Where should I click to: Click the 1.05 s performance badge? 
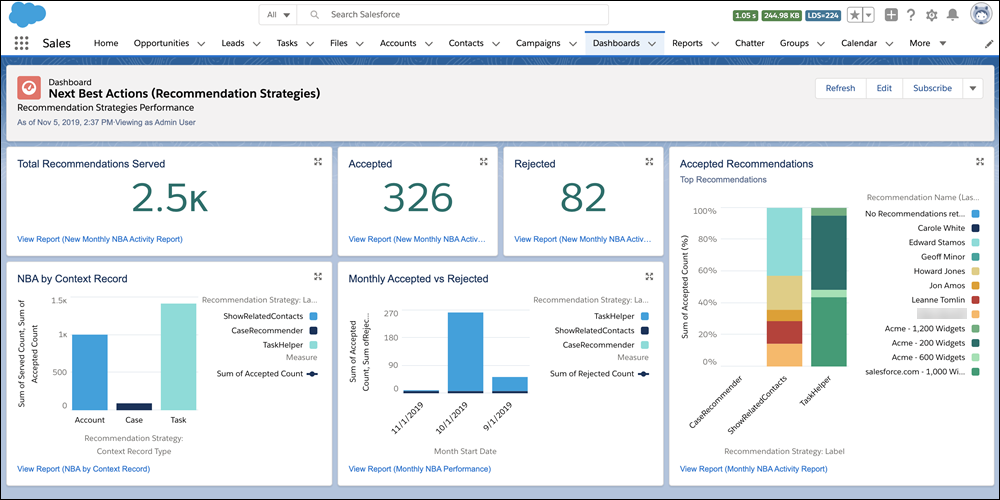click(x=745, y=15)
